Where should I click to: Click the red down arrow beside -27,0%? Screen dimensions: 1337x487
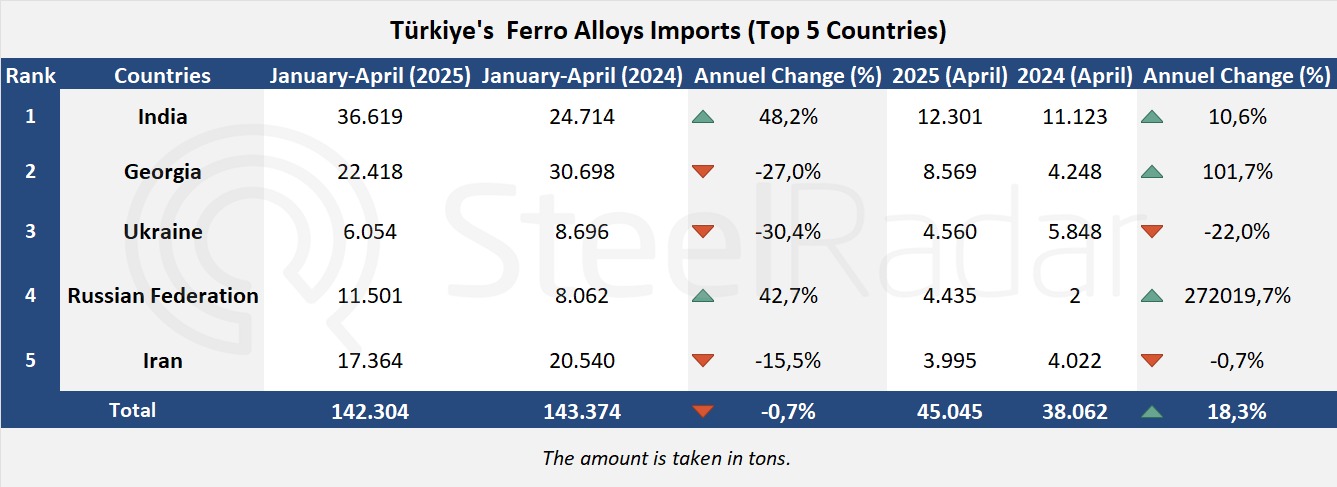(703, 172)
